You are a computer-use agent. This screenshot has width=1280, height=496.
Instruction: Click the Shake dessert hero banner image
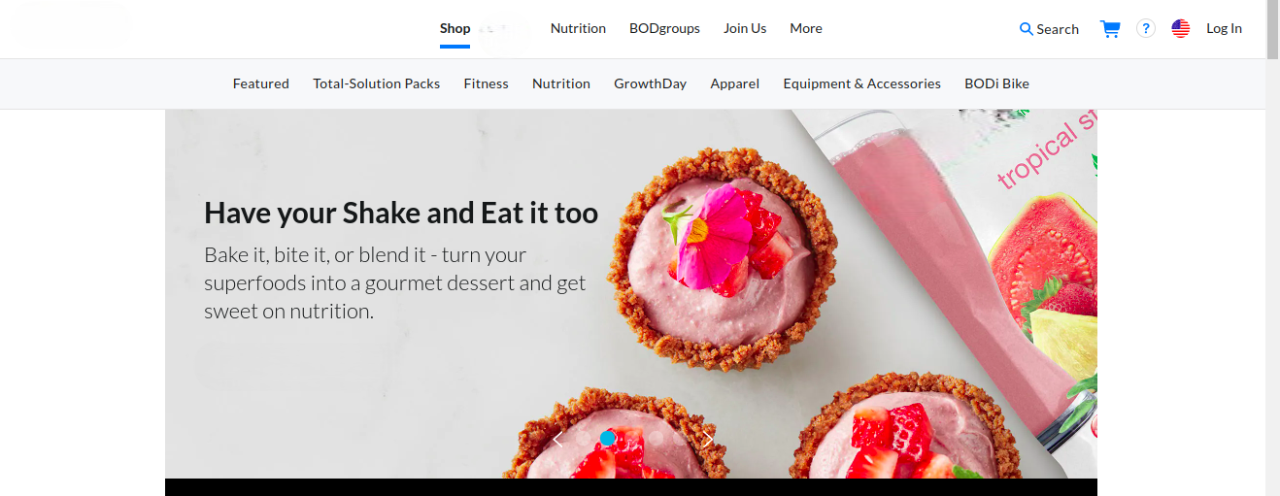[x=631, y=294]
